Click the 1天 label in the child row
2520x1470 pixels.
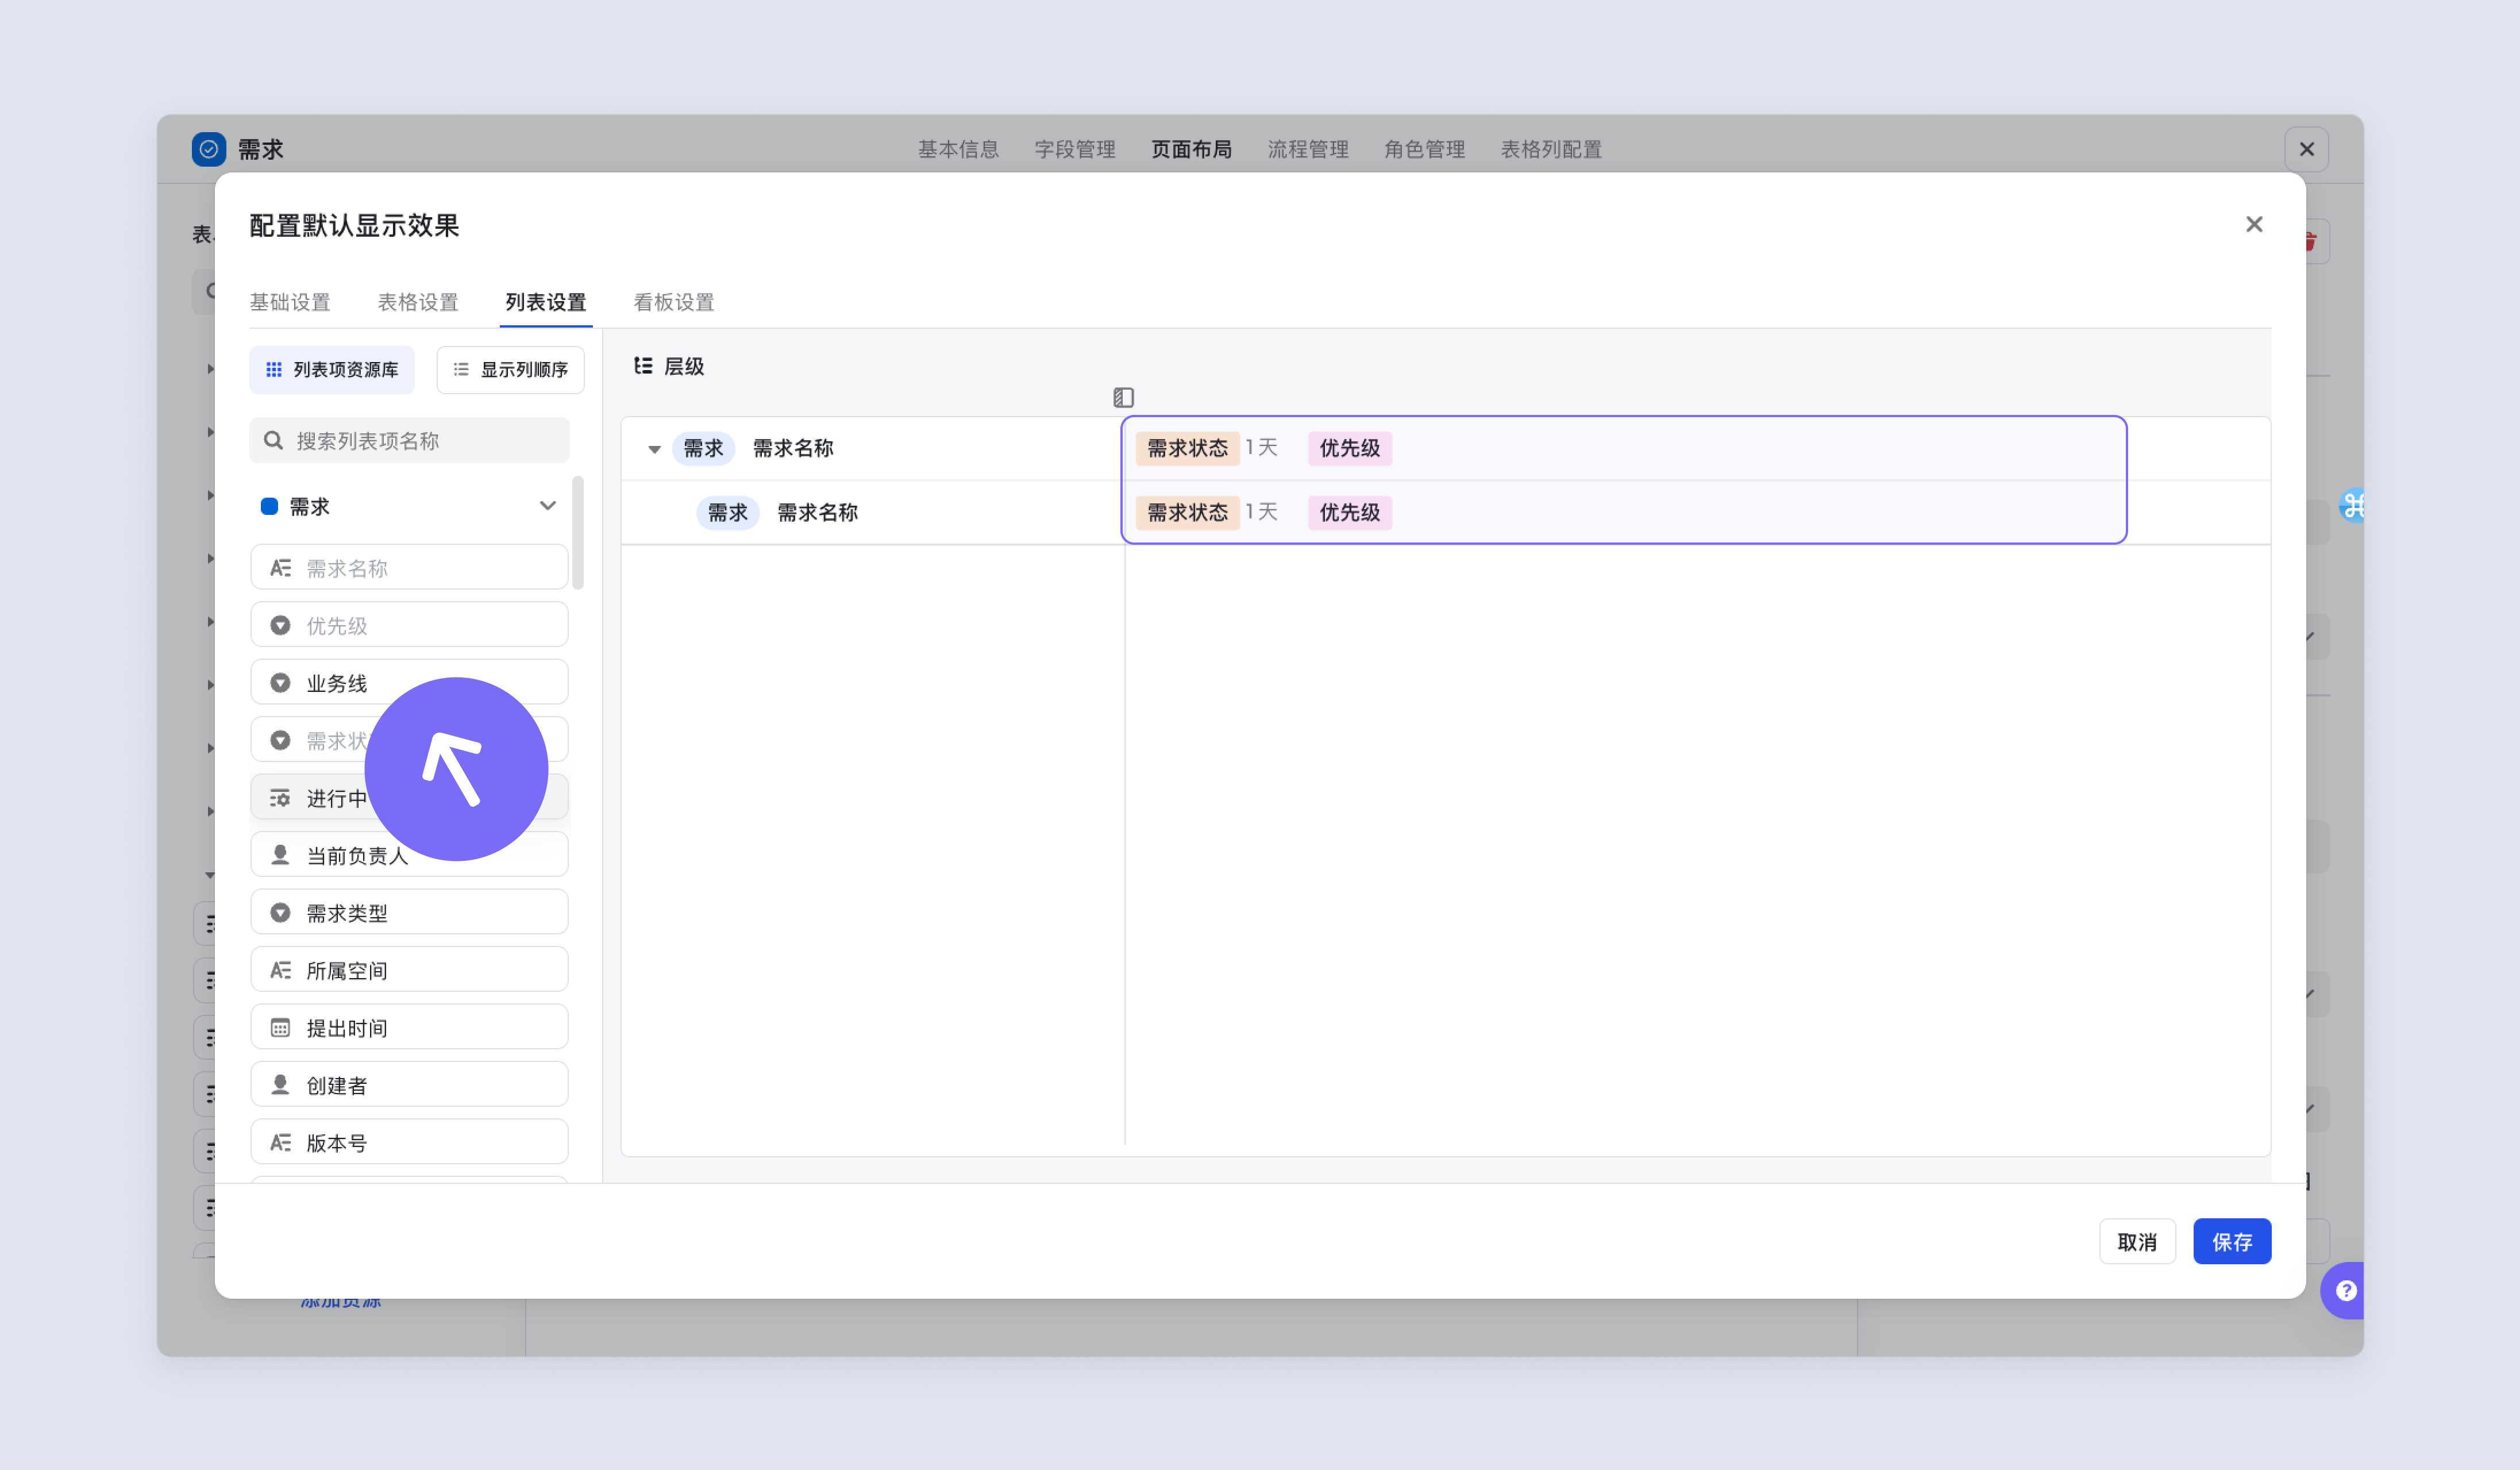[1261, 512]
